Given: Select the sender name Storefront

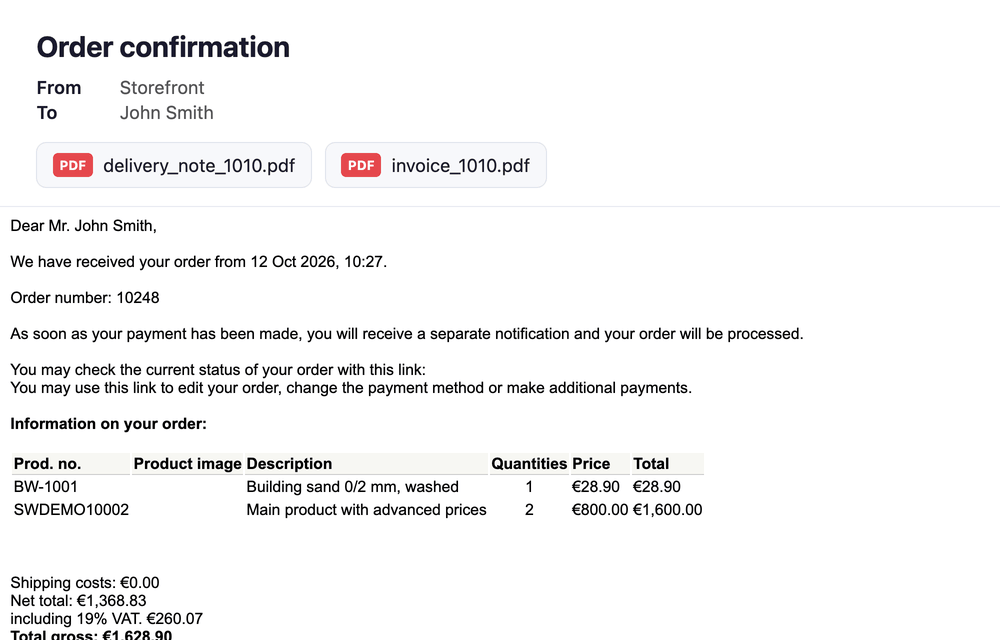Looking at the screenshot, I should coord(162,87).
